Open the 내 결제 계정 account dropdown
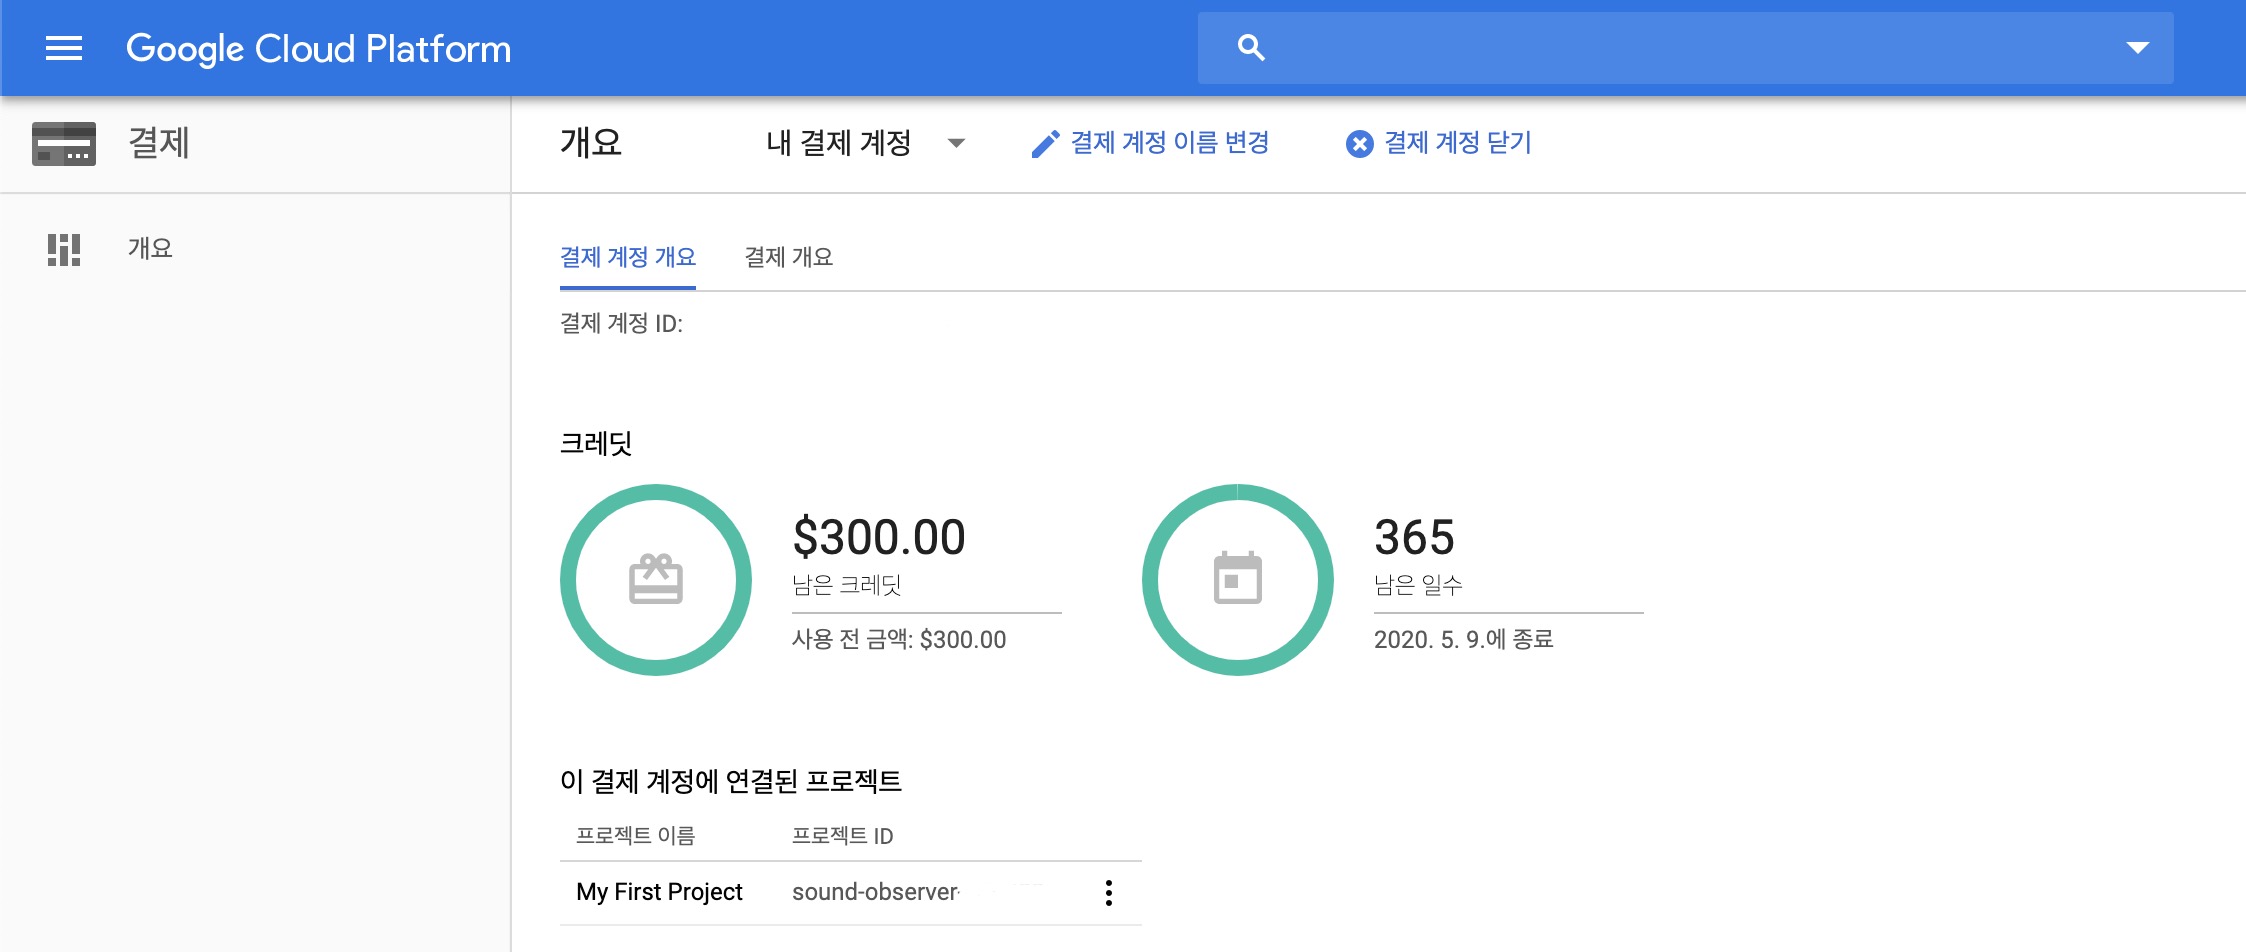The width and height of the screenshot is (2246, 952). [865, 143]
